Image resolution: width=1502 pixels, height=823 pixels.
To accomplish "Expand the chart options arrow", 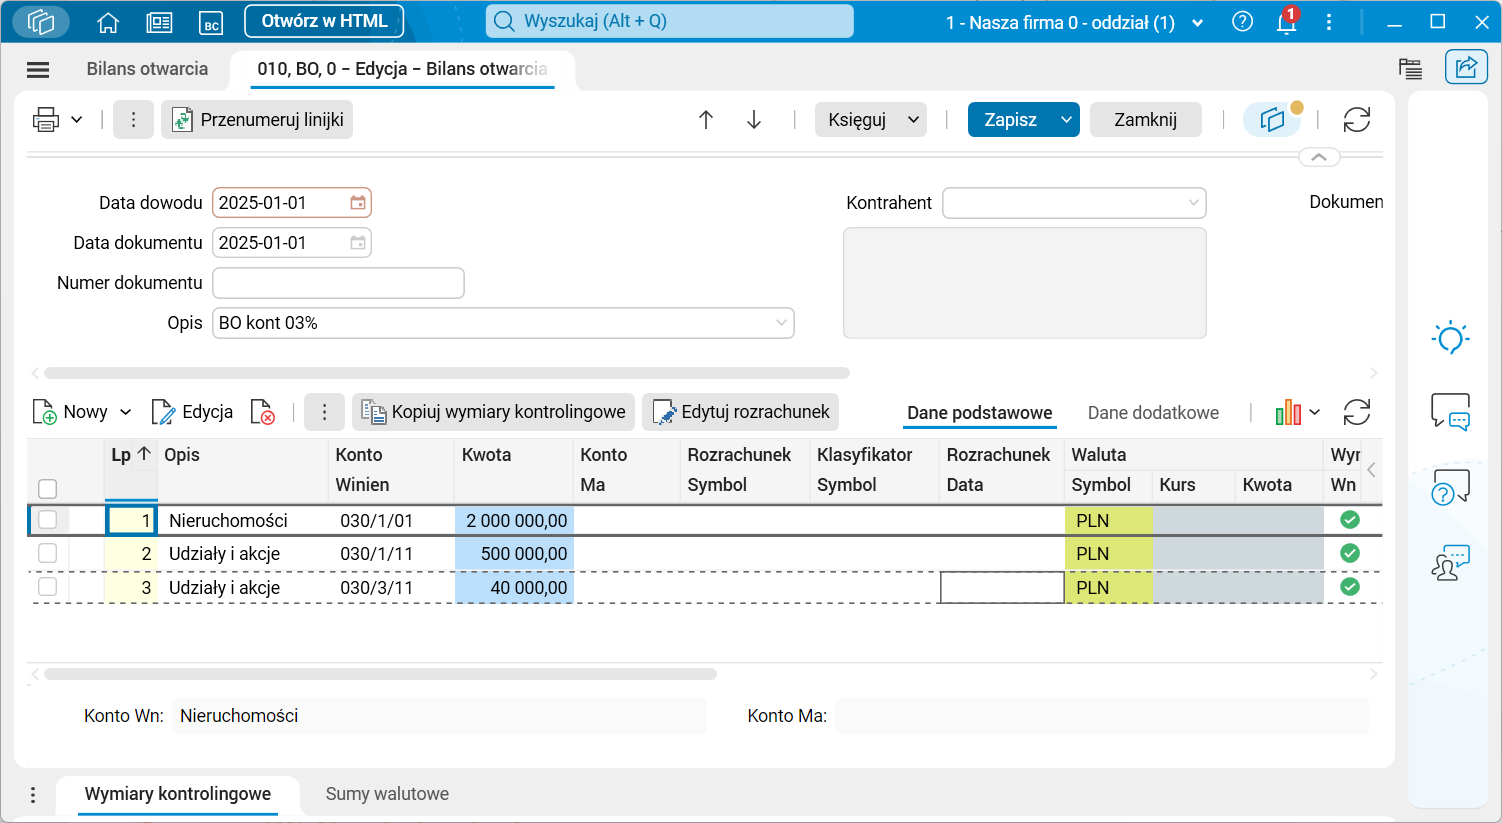I will [x=1315, y=412].
